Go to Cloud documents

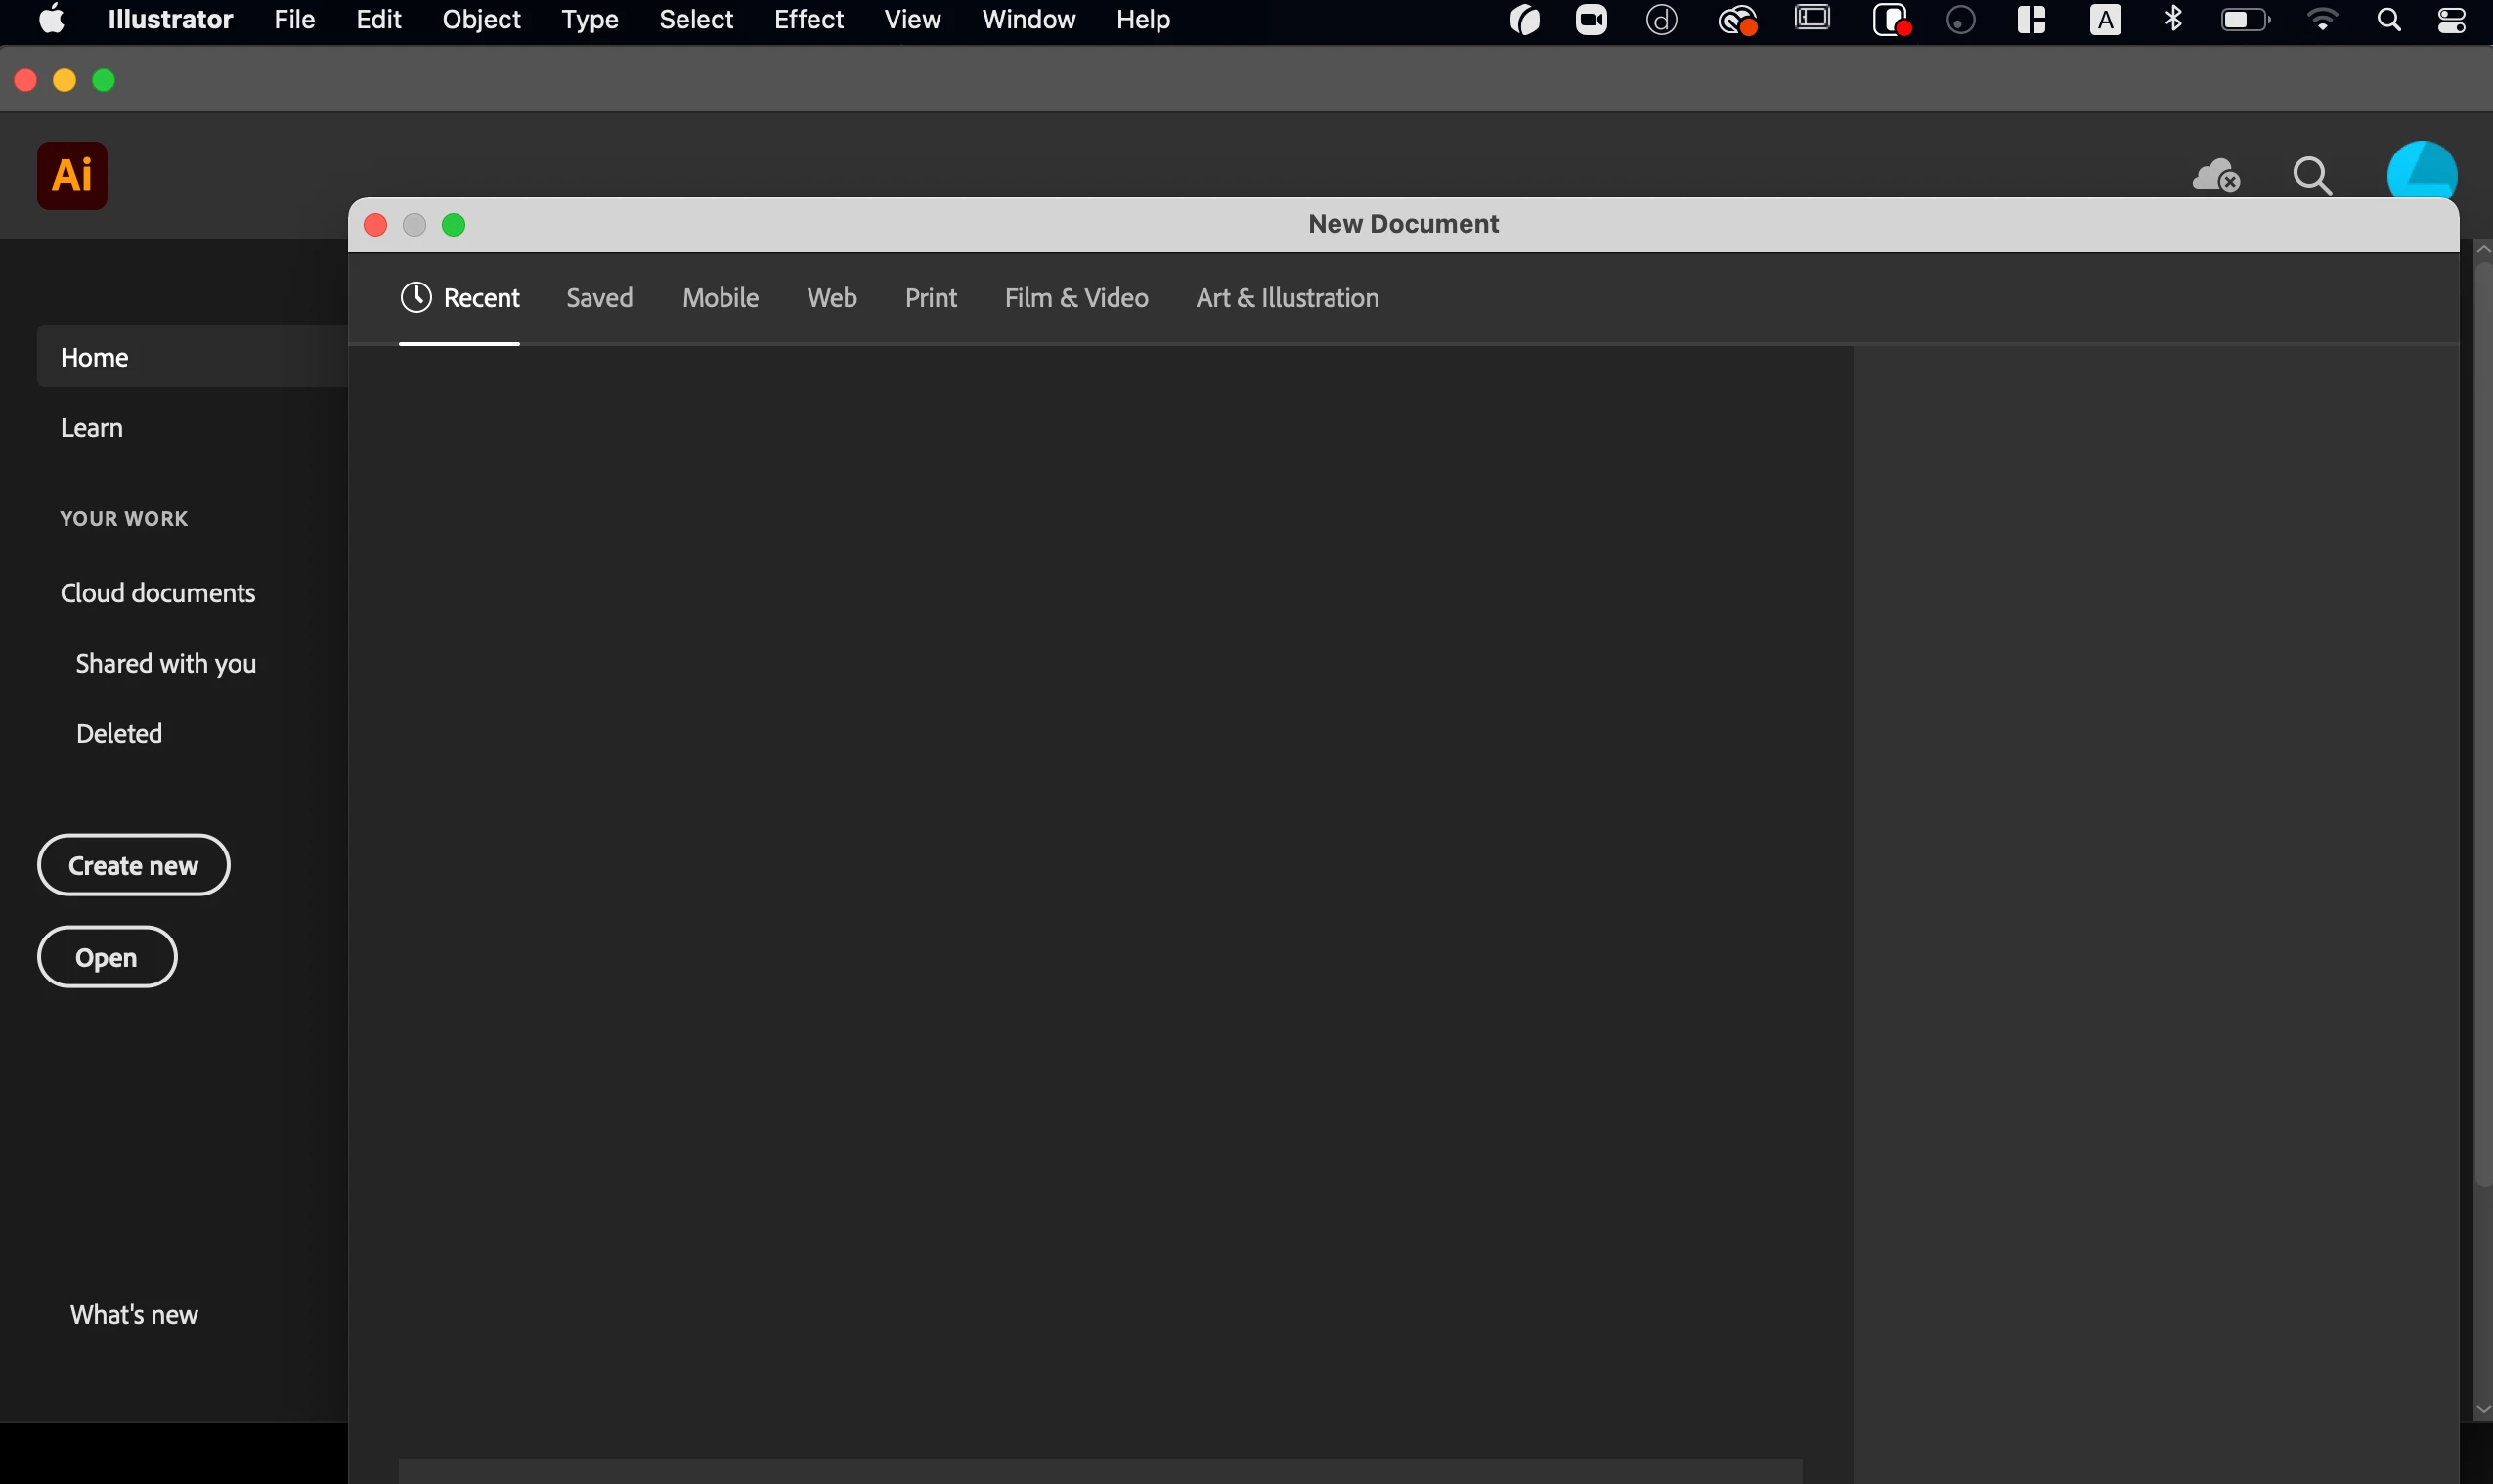158,593
